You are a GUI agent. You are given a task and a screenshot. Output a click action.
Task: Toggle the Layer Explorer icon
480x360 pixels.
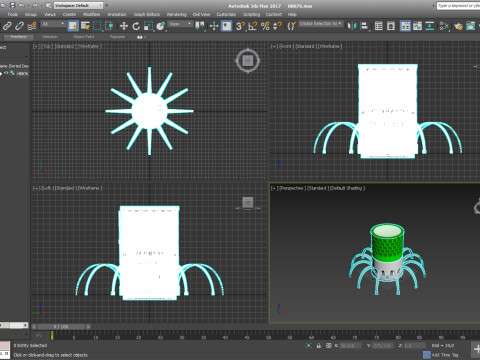pyautogui.click(x=391, y=26)
